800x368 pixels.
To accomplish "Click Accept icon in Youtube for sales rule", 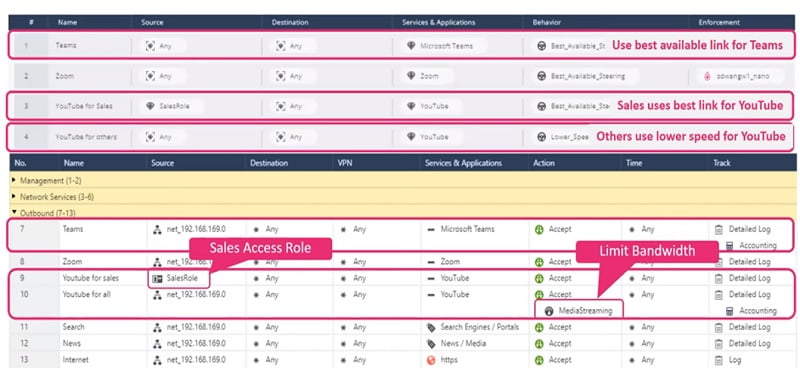I will [539, 278].
